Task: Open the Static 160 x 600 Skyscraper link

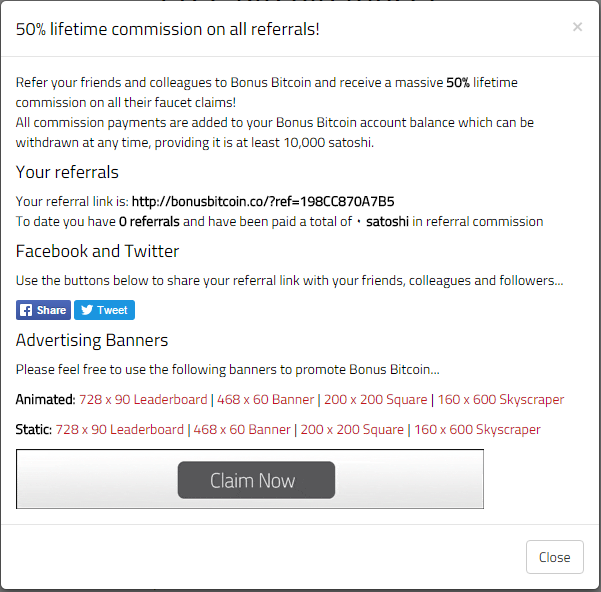Action: point(477,430)
